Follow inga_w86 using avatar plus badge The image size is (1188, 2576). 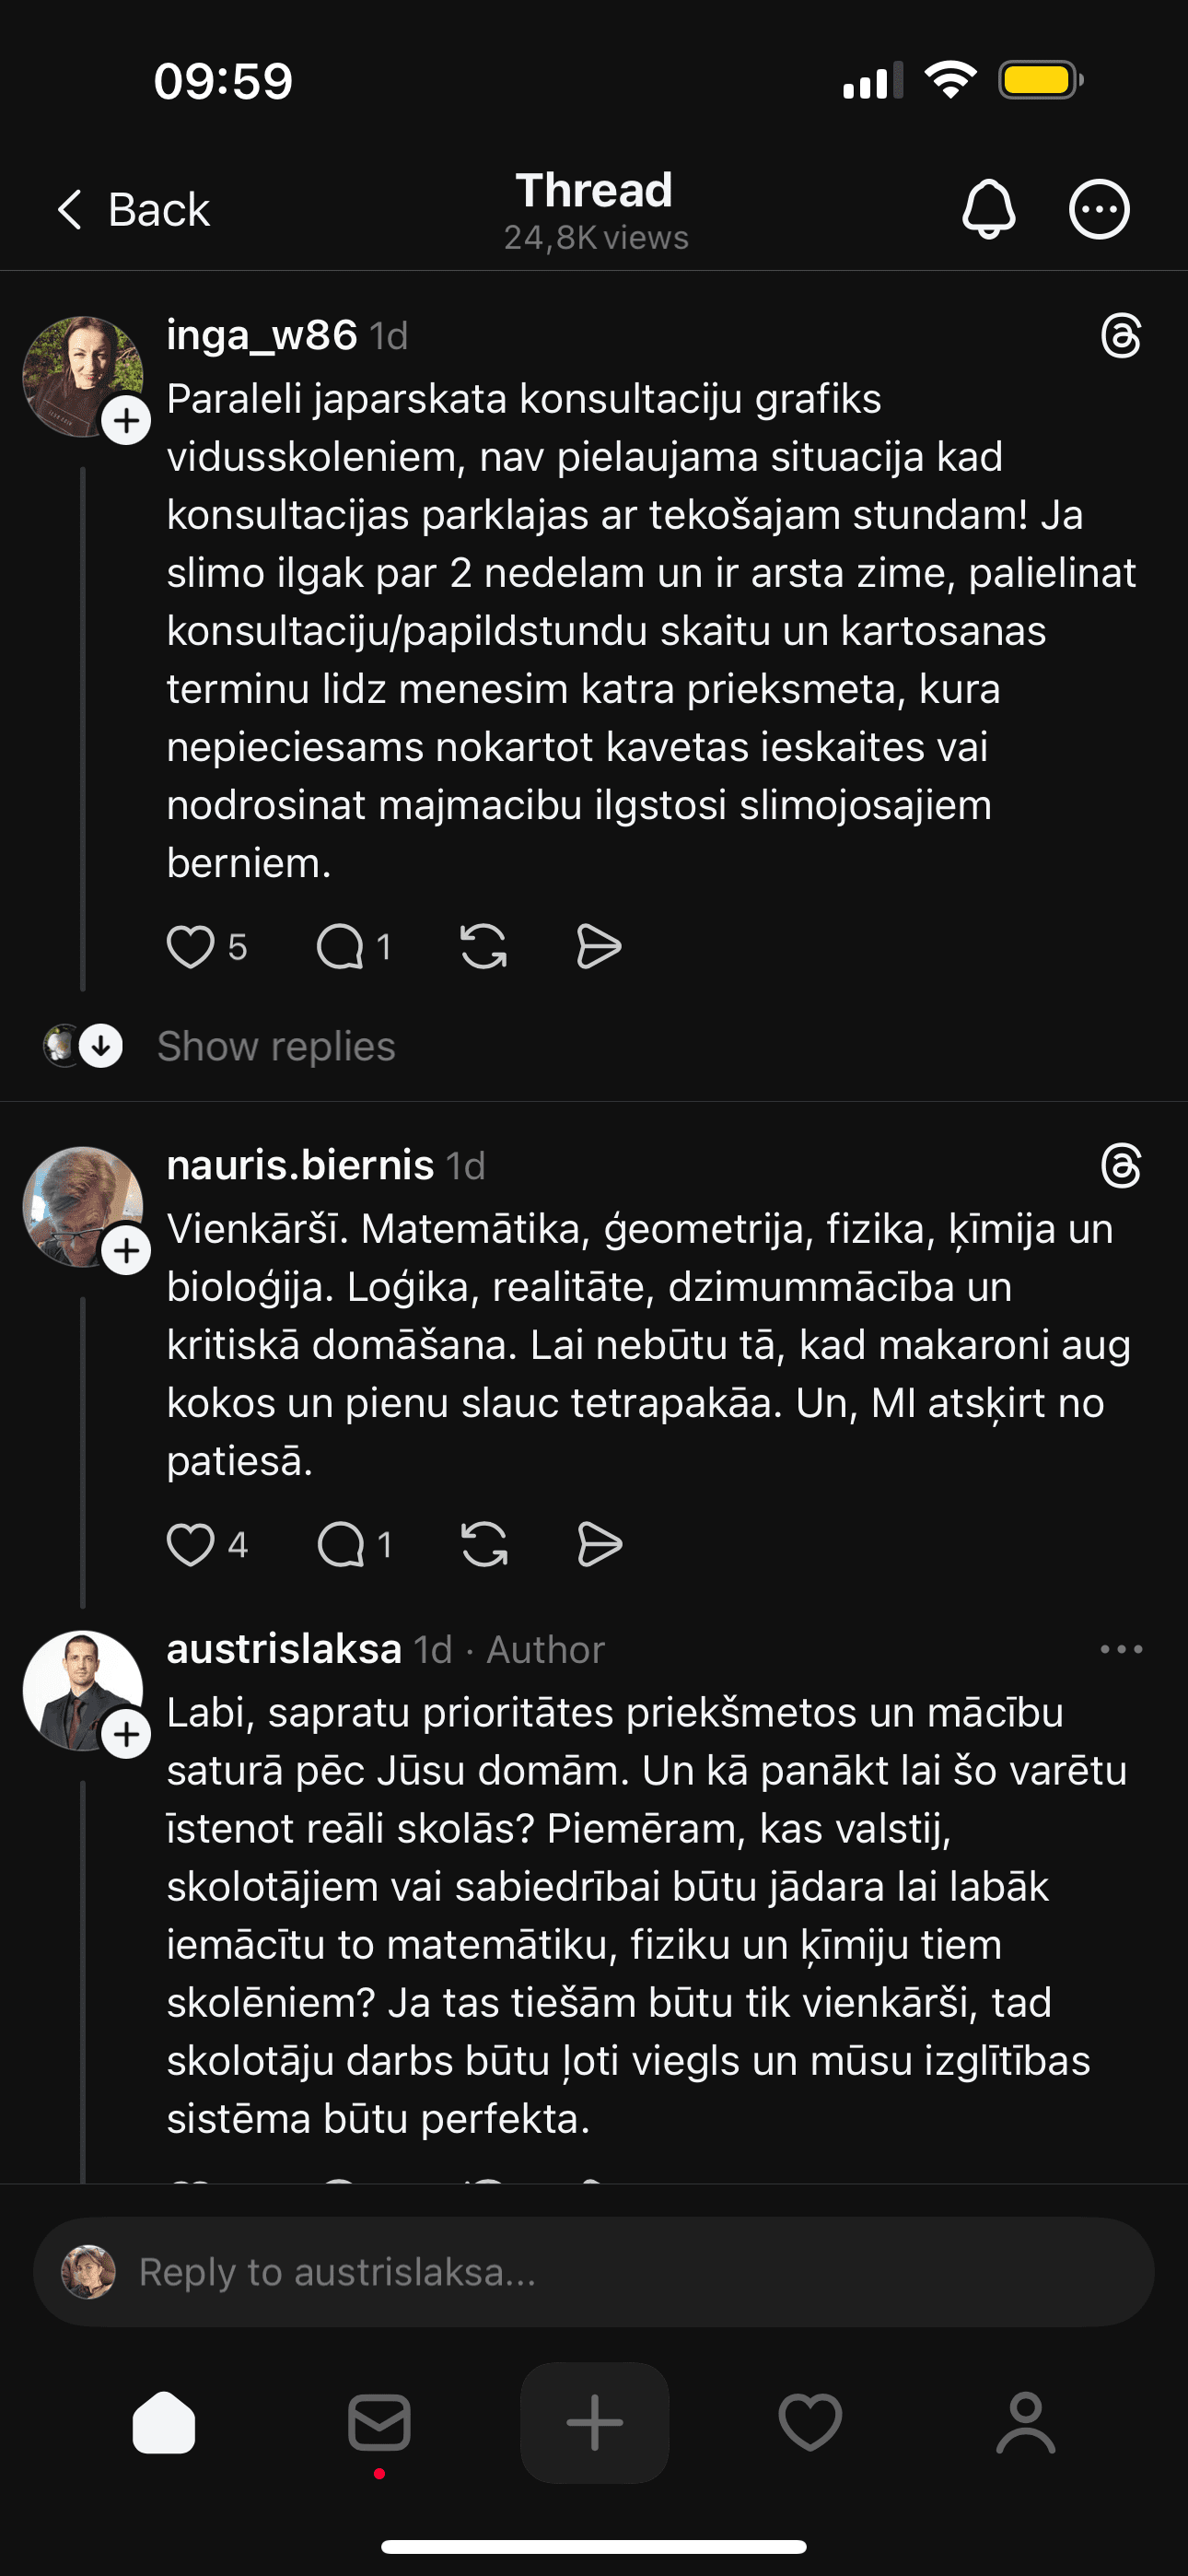pyautogui.click(x=126, y=420)
